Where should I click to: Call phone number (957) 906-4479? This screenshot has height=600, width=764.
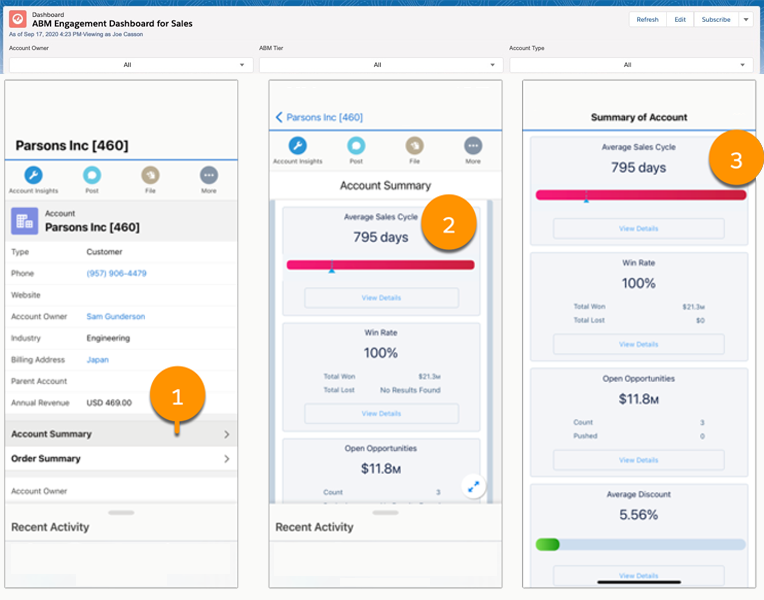coord(116,273)
